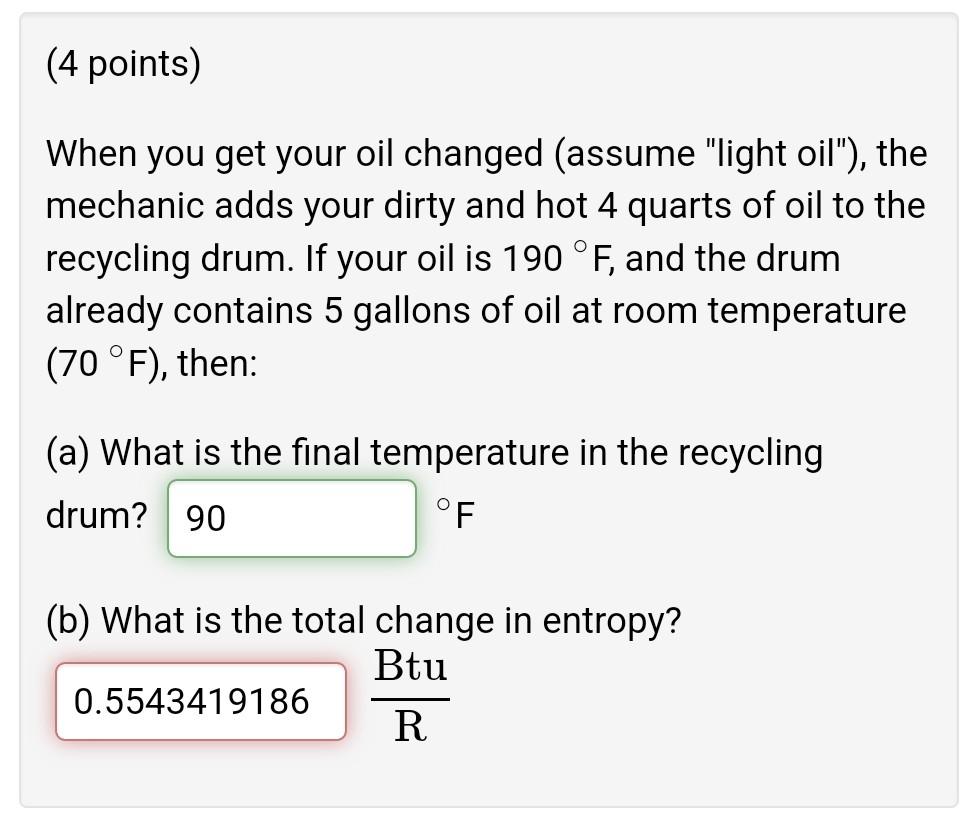
Task: Click the Btu/R unit fraction label
Action: click(x=413, y=699)
